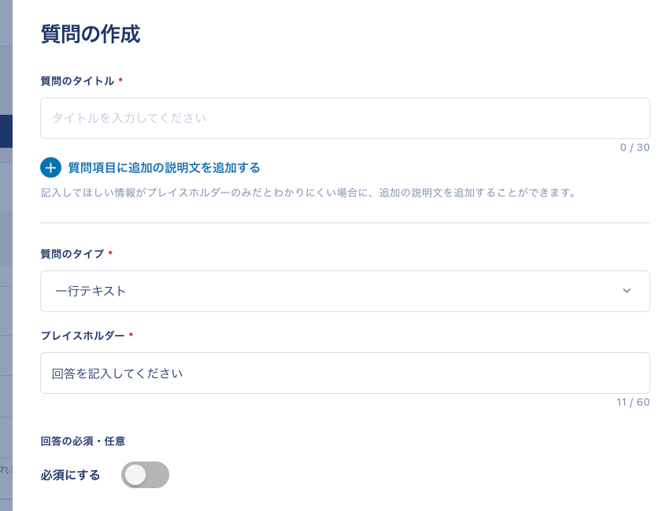Click the 必須にする label text

click(x=70, y=475)
